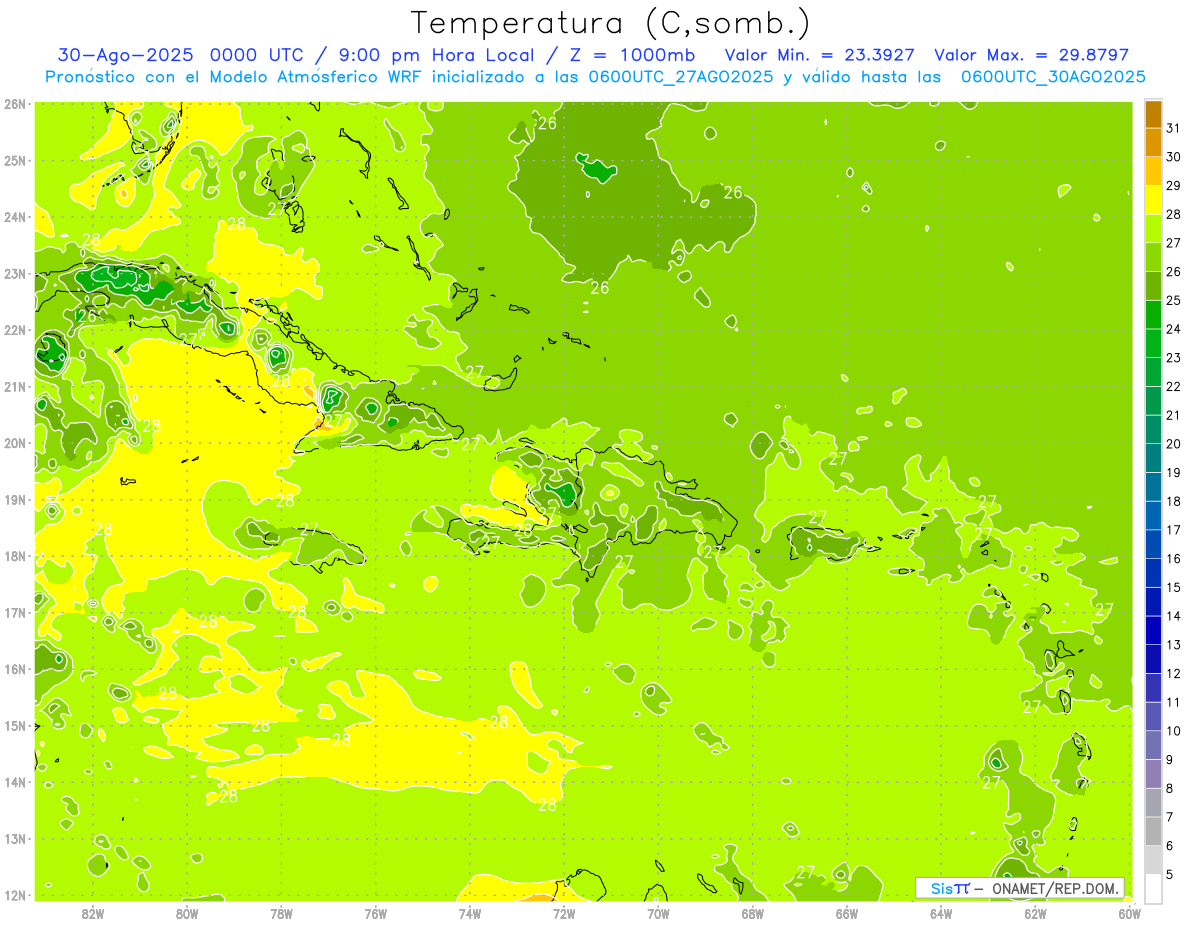Click the longitude axis label "70W"
Screen dimensions: 1200x927
click(x=658, y=913)
